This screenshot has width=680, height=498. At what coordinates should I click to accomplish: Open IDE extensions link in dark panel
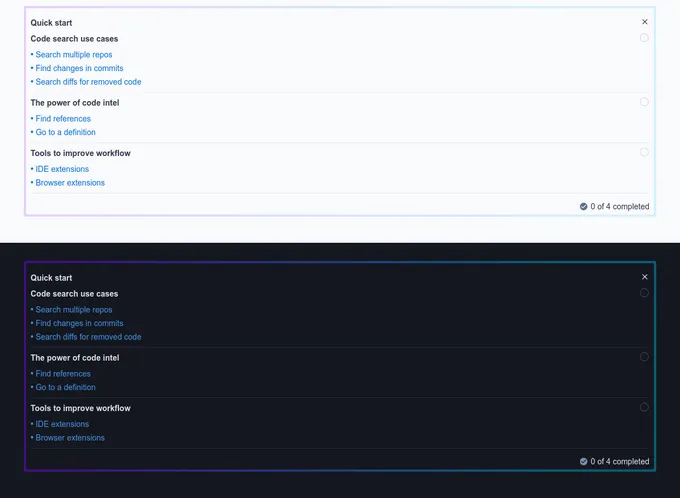62,424
